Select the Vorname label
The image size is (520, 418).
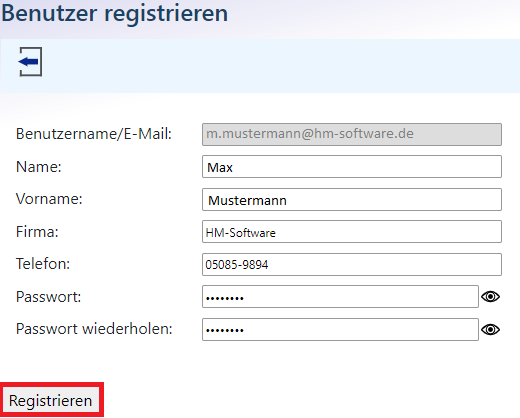coord(49,199)
